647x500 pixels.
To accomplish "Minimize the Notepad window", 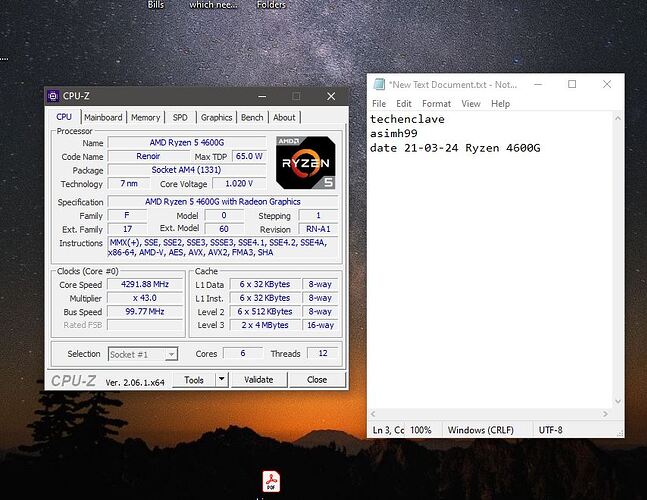I will tap(538, 84).
